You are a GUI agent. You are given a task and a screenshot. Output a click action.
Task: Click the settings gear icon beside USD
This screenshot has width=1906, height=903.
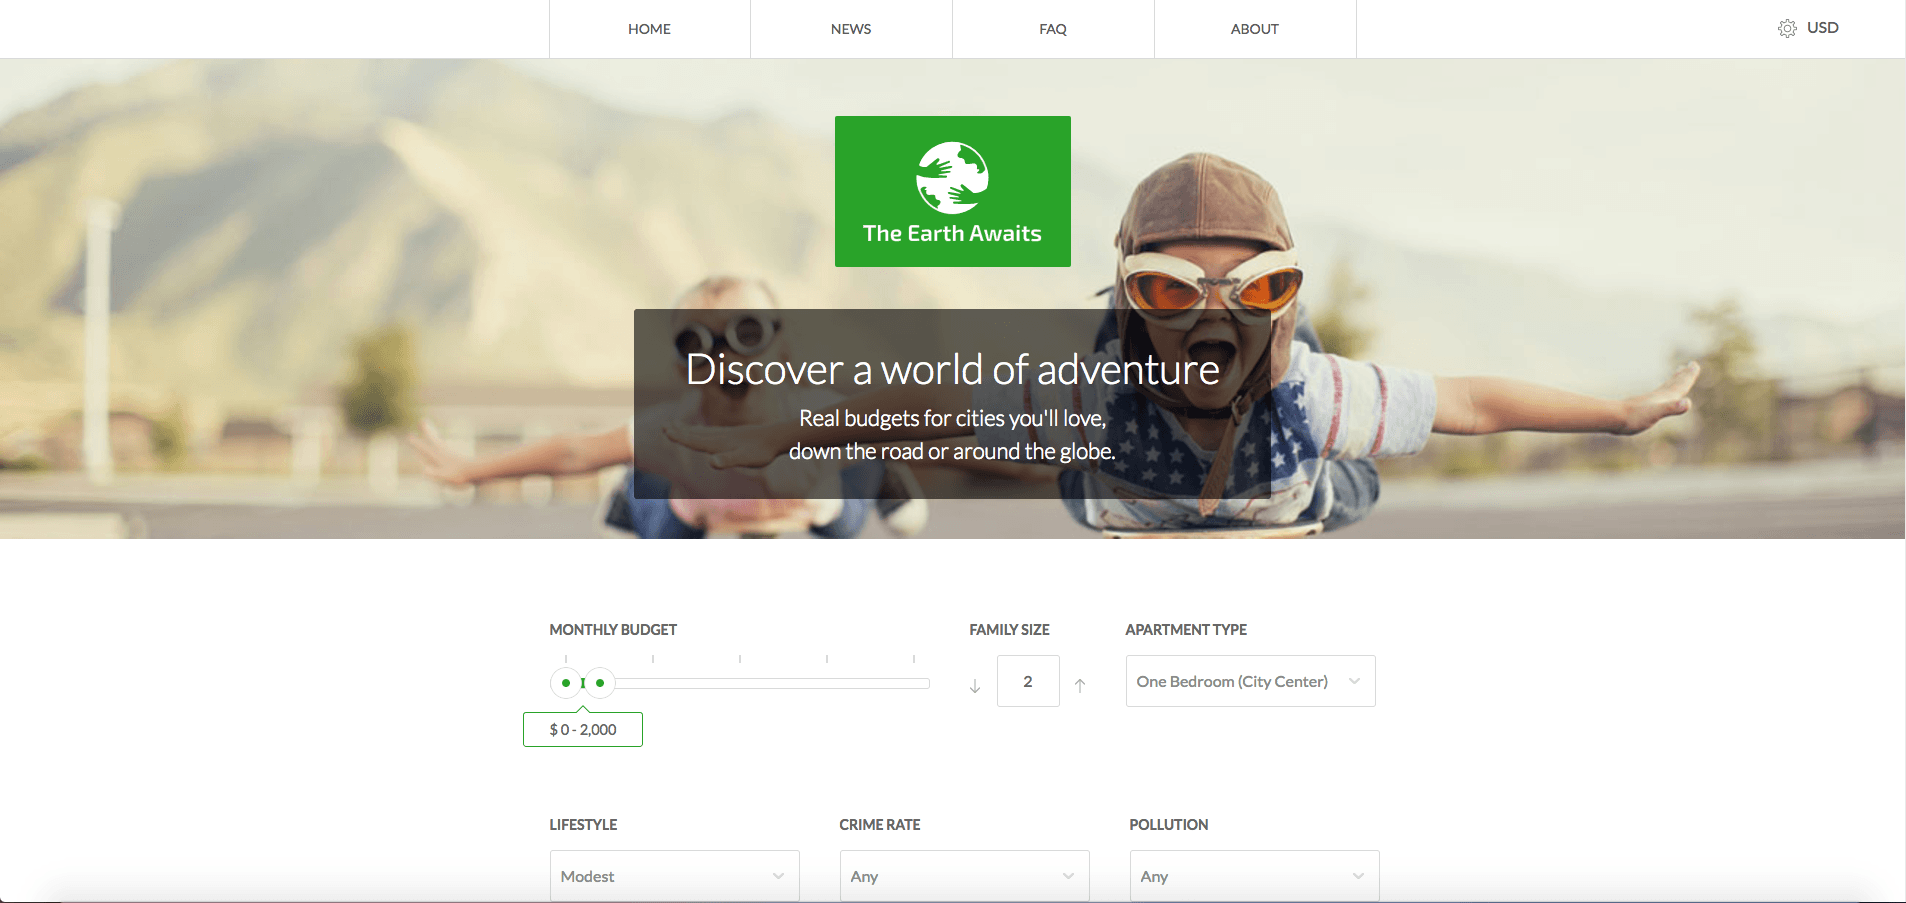(1787, 29)
